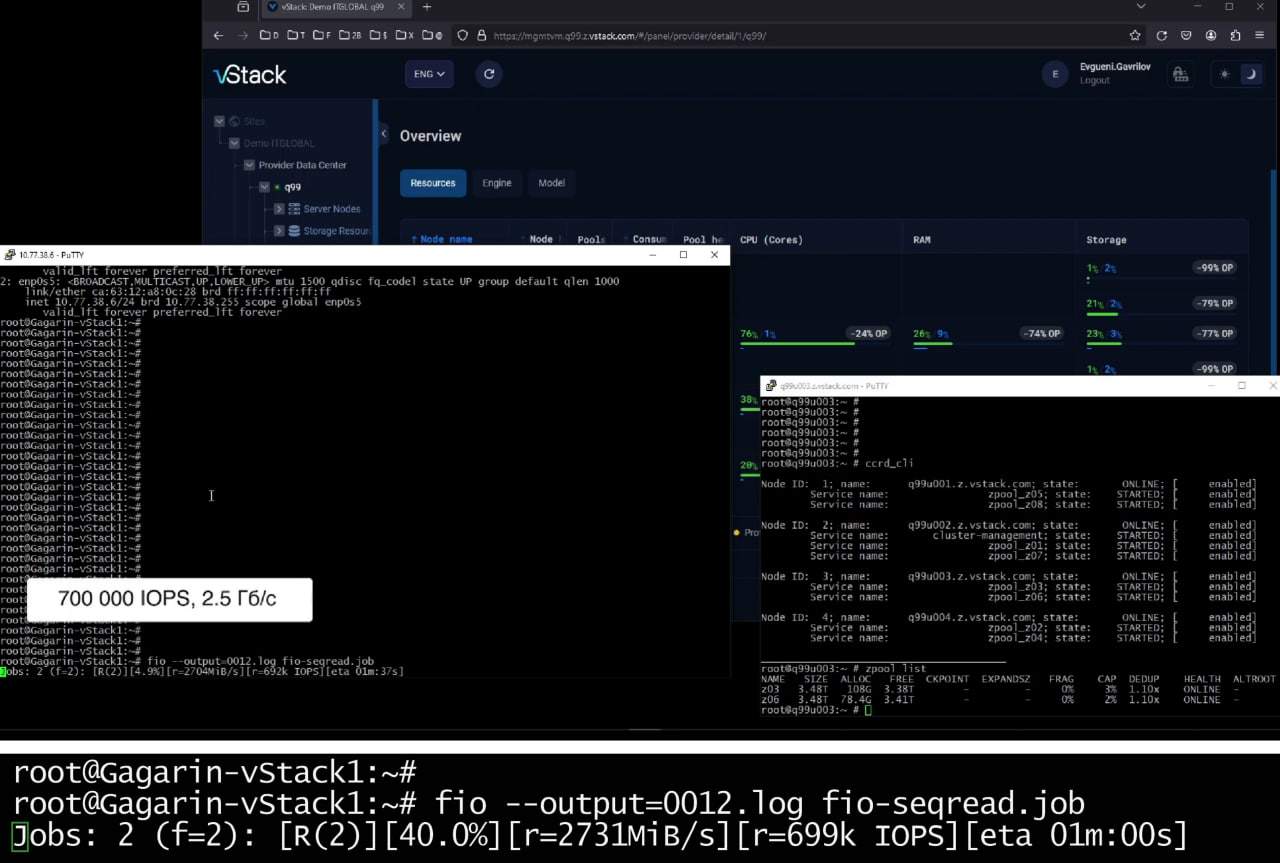1280x863 pixels.
Task: Open the ENG language dropdown
Action: (x=429, y=74)
